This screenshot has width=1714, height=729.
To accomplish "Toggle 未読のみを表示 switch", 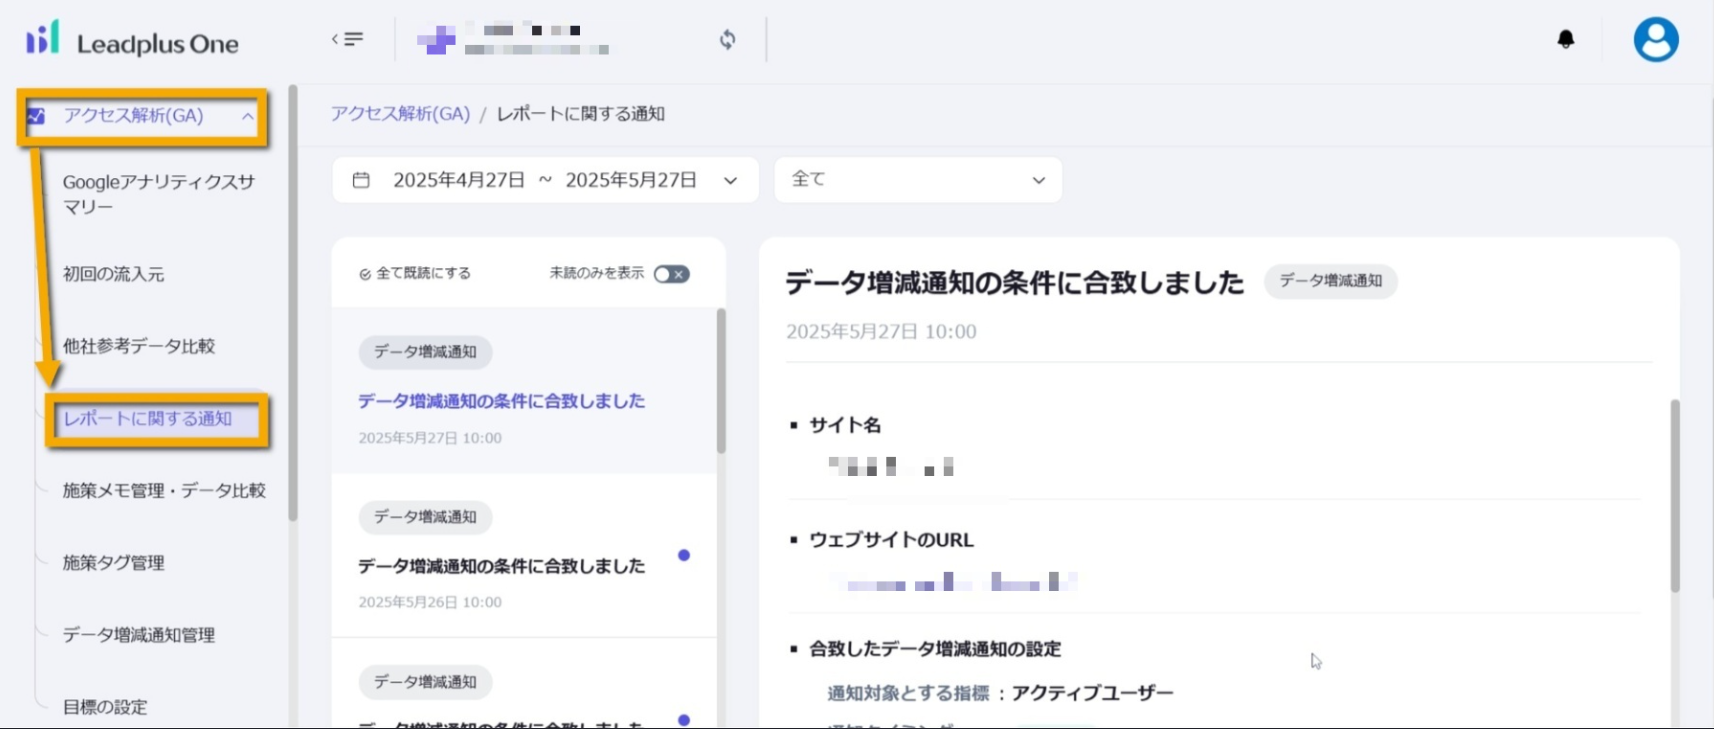I will (x=671, y=274).
